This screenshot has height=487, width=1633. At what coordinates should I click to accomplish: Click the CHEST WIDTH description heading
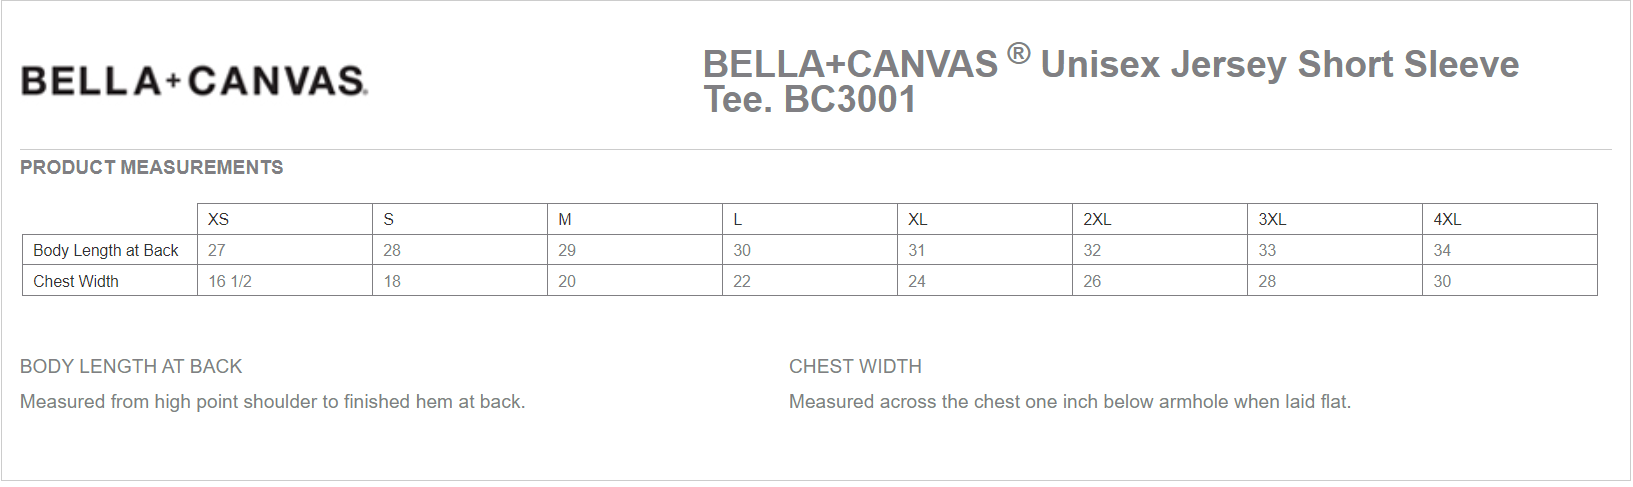pyautogui.click(x=855, y=367)
